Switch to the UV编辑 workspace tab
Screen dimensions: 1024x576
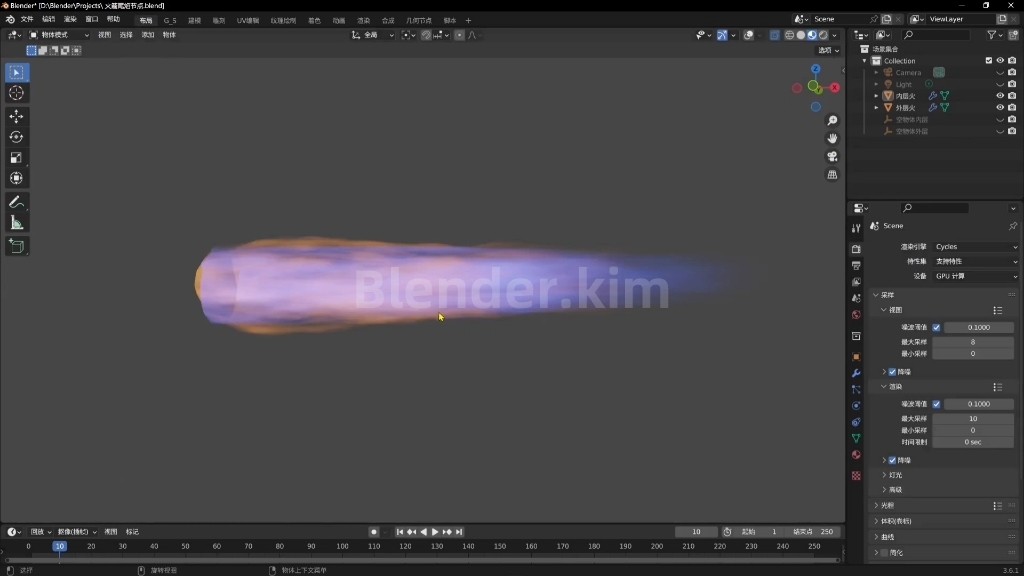point(248,20)
